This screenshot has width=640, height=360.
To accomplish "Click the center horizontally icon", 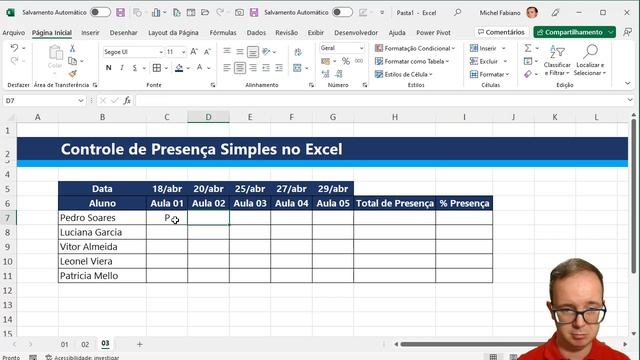I will tap(240, 68).
